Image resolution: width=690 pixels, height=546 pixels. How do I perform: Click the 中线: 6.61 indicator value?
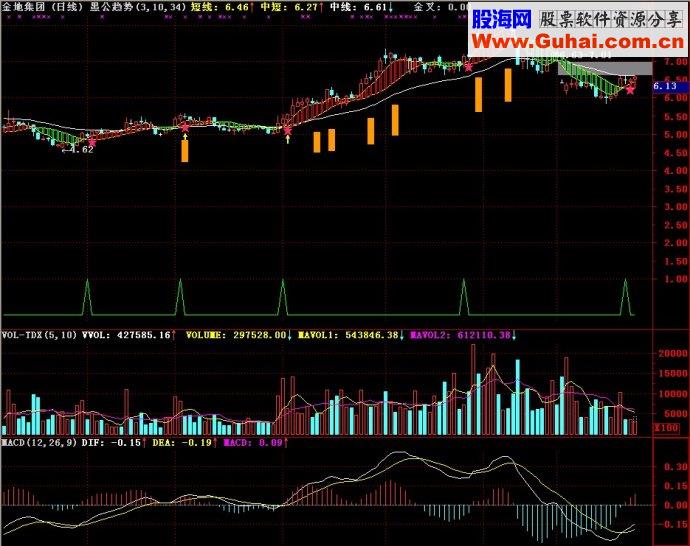(361, 7)
